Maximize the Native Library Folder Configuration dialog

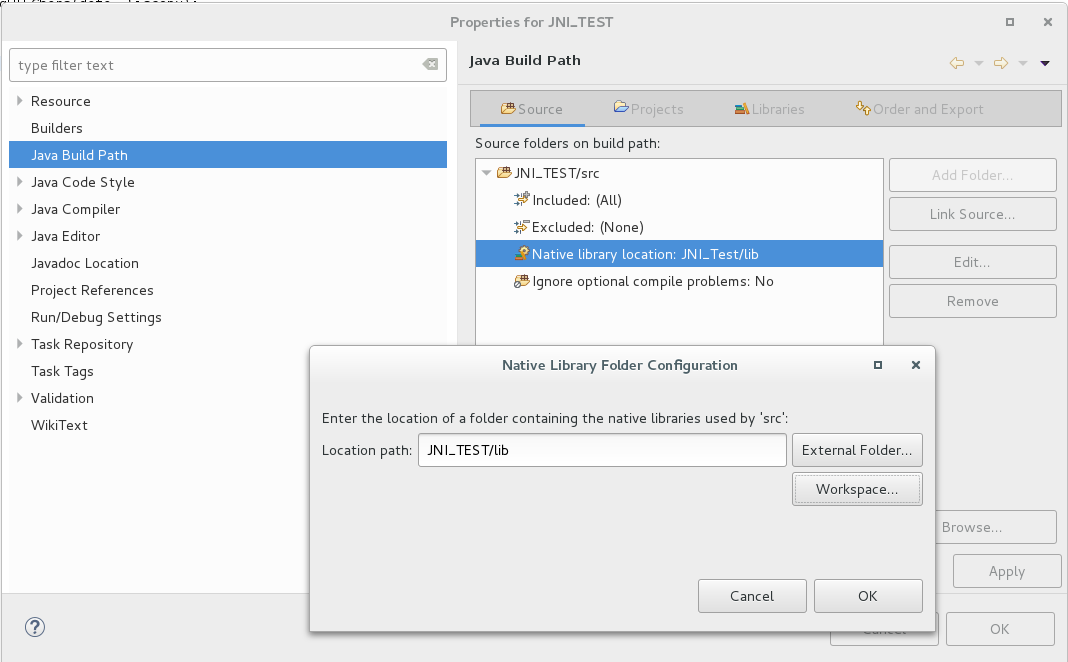point(877,365)
